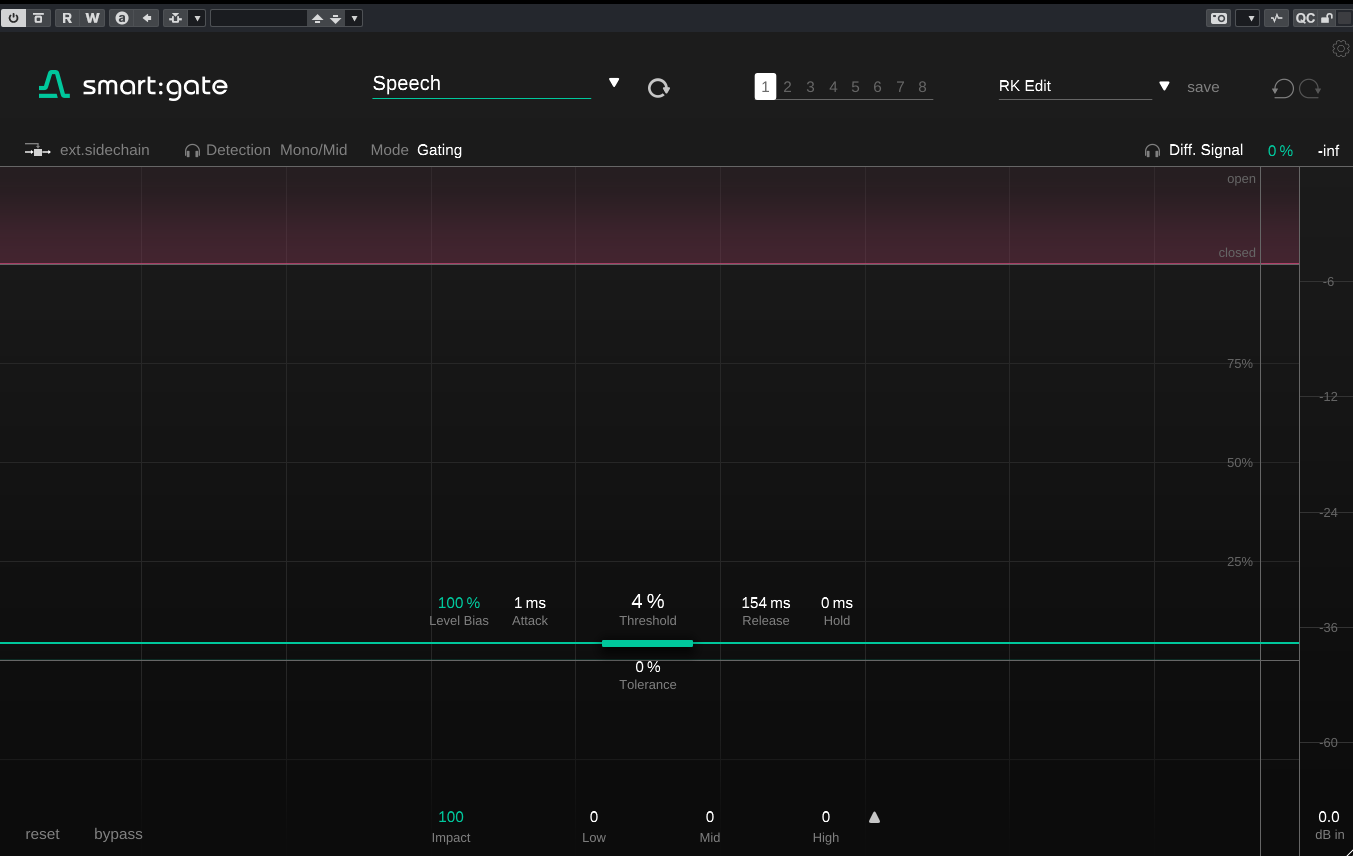Activate the host side-chain icon
Screen dimensions: 1353x856
coord(176,18)
